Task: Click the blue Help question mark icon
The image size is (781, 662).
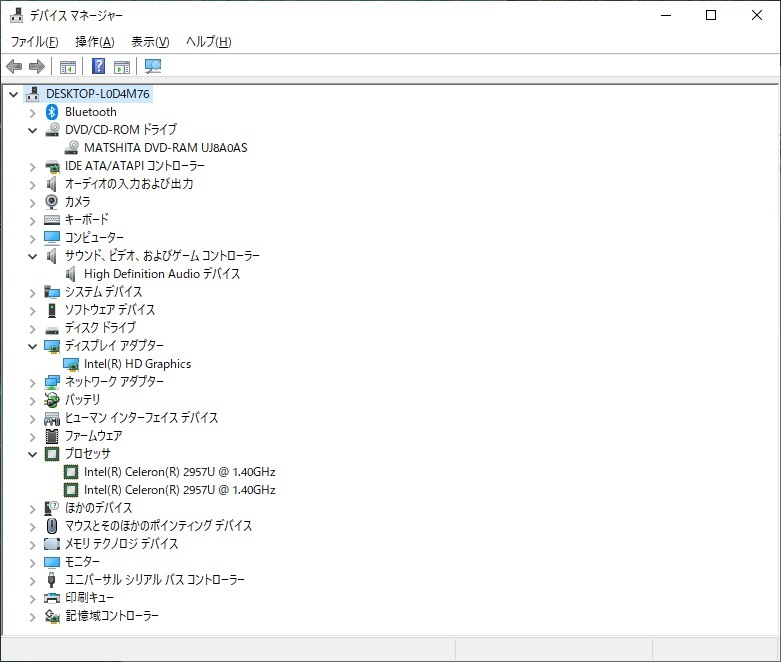Action: (99, 66)
